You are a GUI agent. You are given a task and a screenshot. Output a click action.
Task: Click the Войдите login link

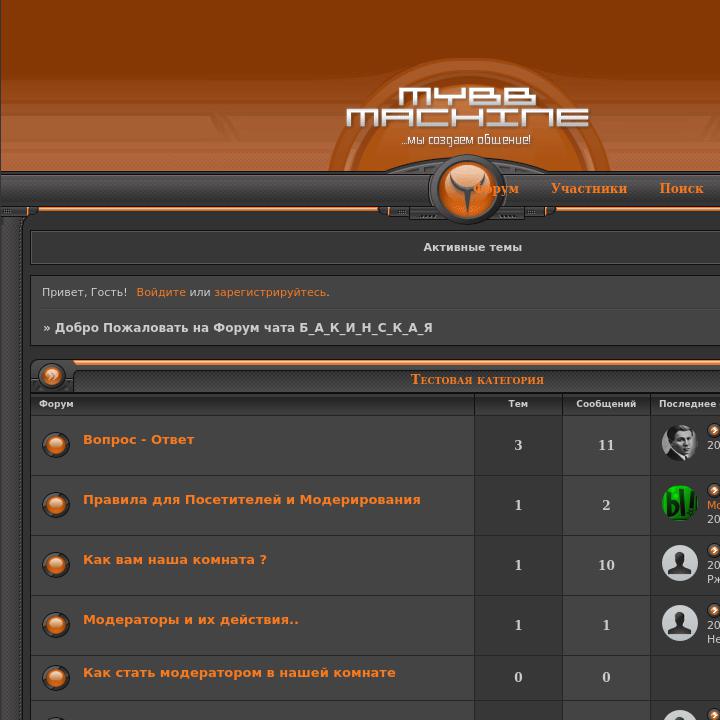pos(161,292)
